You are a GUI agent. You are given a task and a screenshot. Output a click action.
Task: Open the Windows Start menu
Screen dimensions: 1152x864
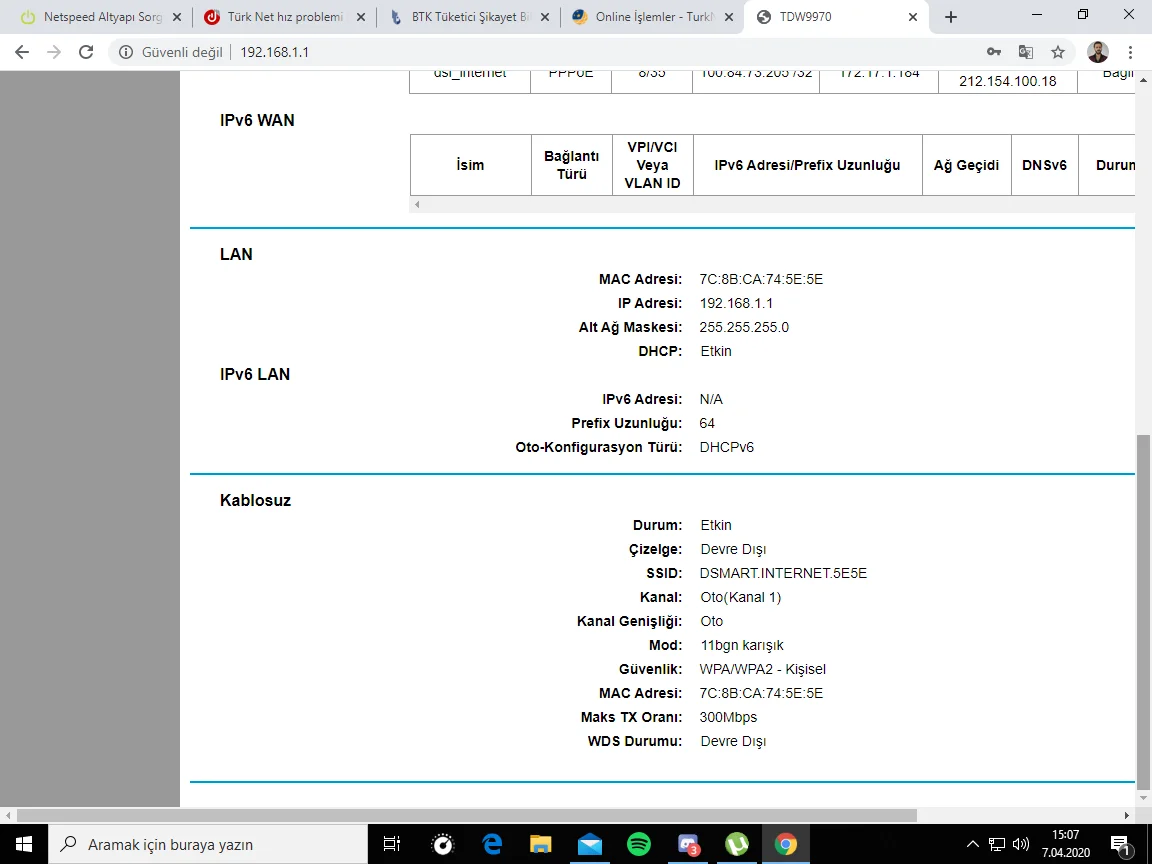coord(24,844)
